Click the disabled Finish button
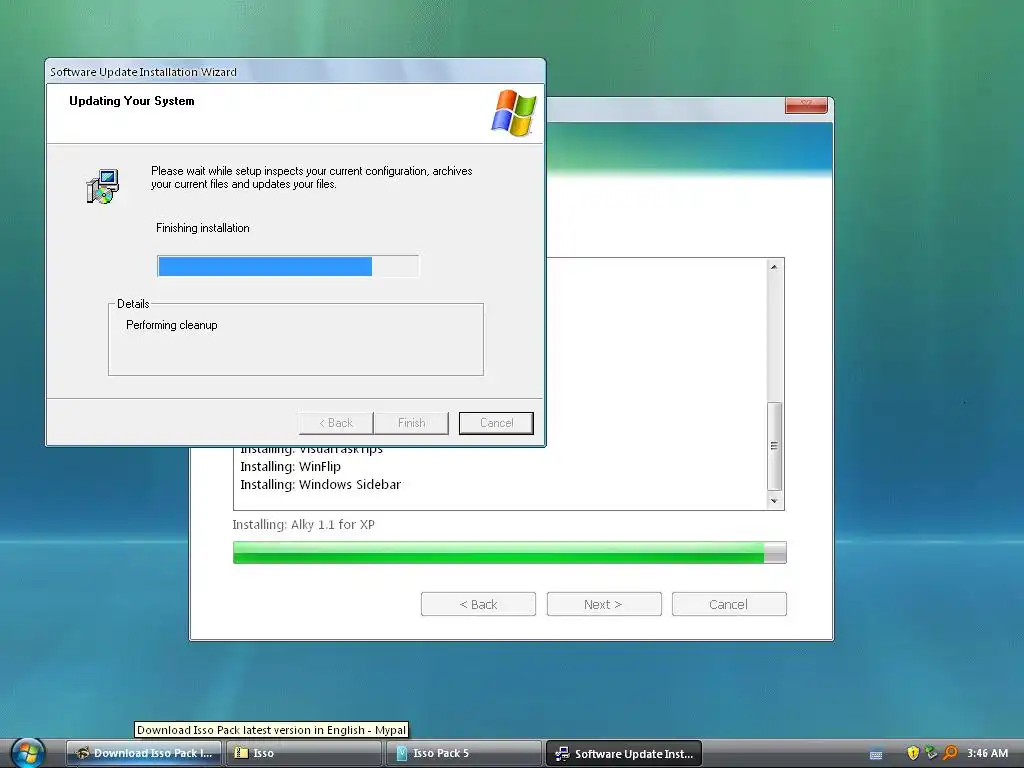Viewport: 1024px width, 768px height. pyautogui.click(x=411, y=423)
